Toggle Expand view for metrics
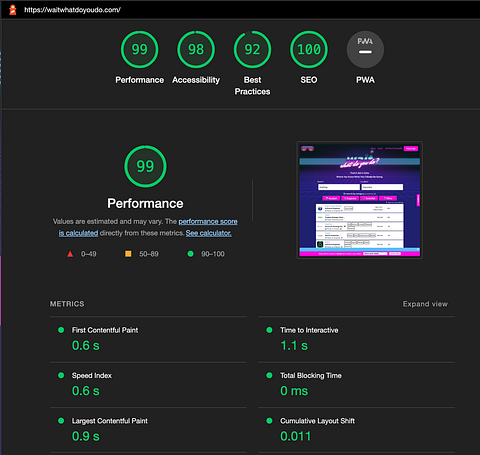The image size is (480, 455). click(x=425, y=304)
